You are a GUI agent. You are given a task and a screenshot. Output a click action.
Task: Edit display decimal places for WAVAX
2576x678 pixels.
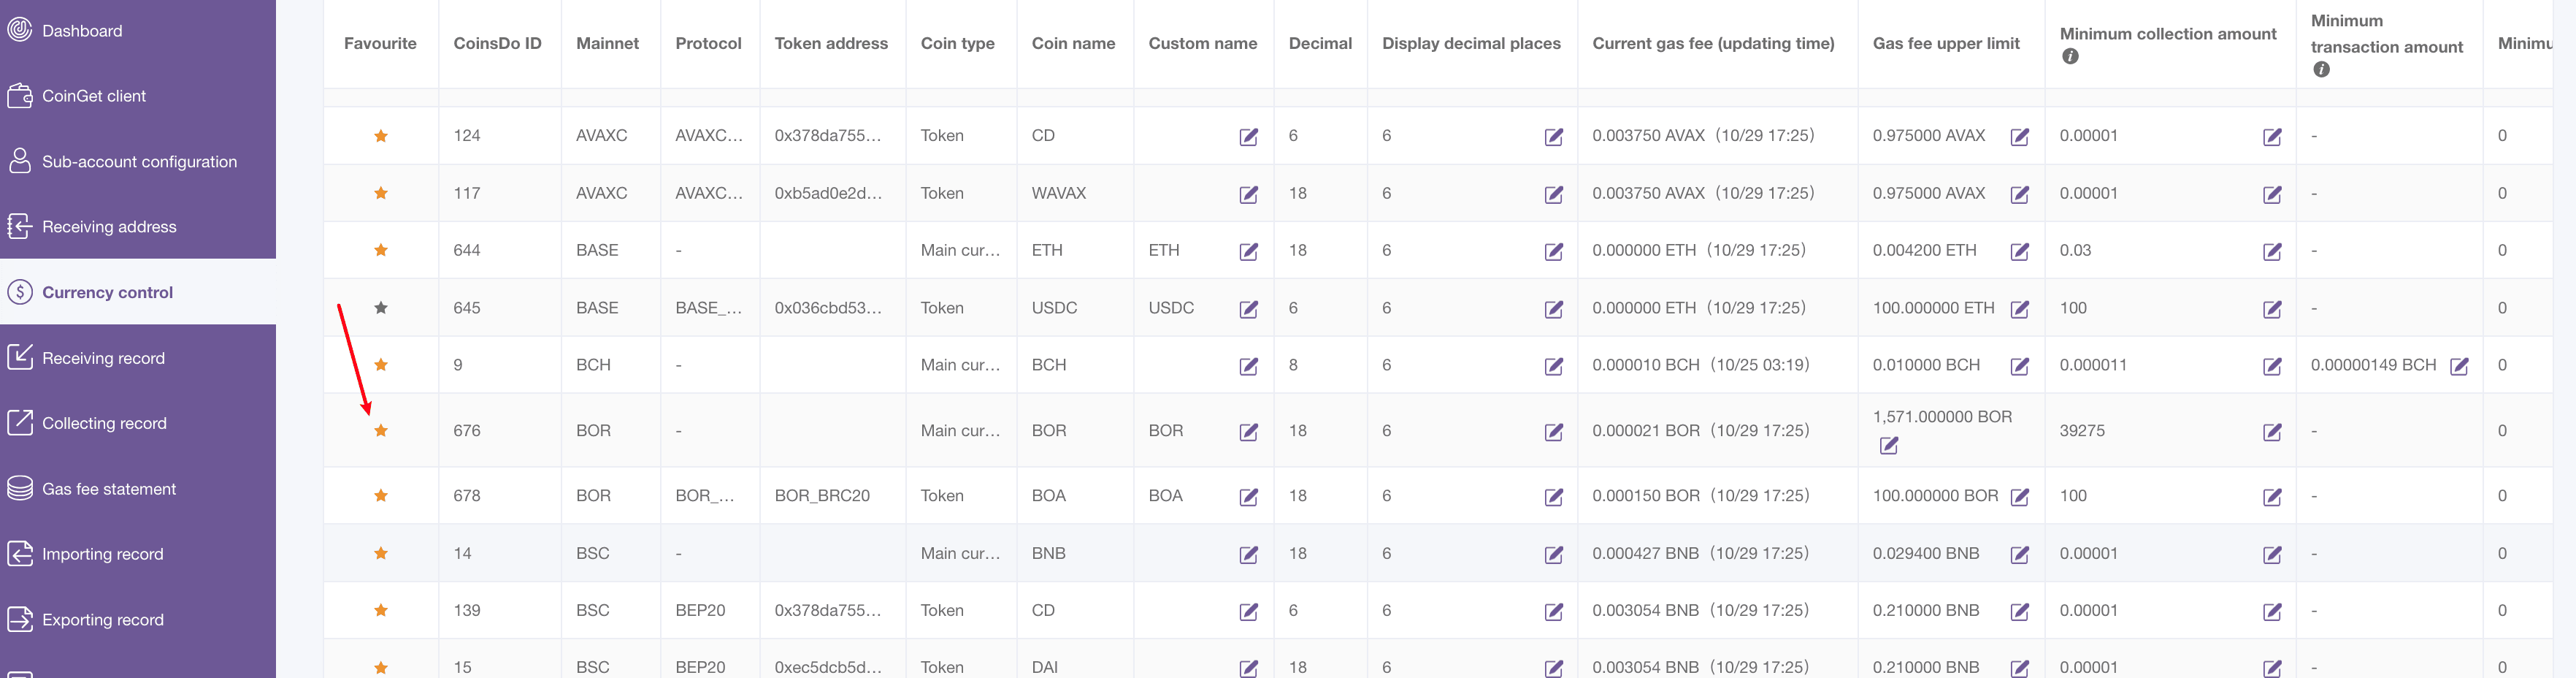pyautogui.click(x=1553, y=194)
